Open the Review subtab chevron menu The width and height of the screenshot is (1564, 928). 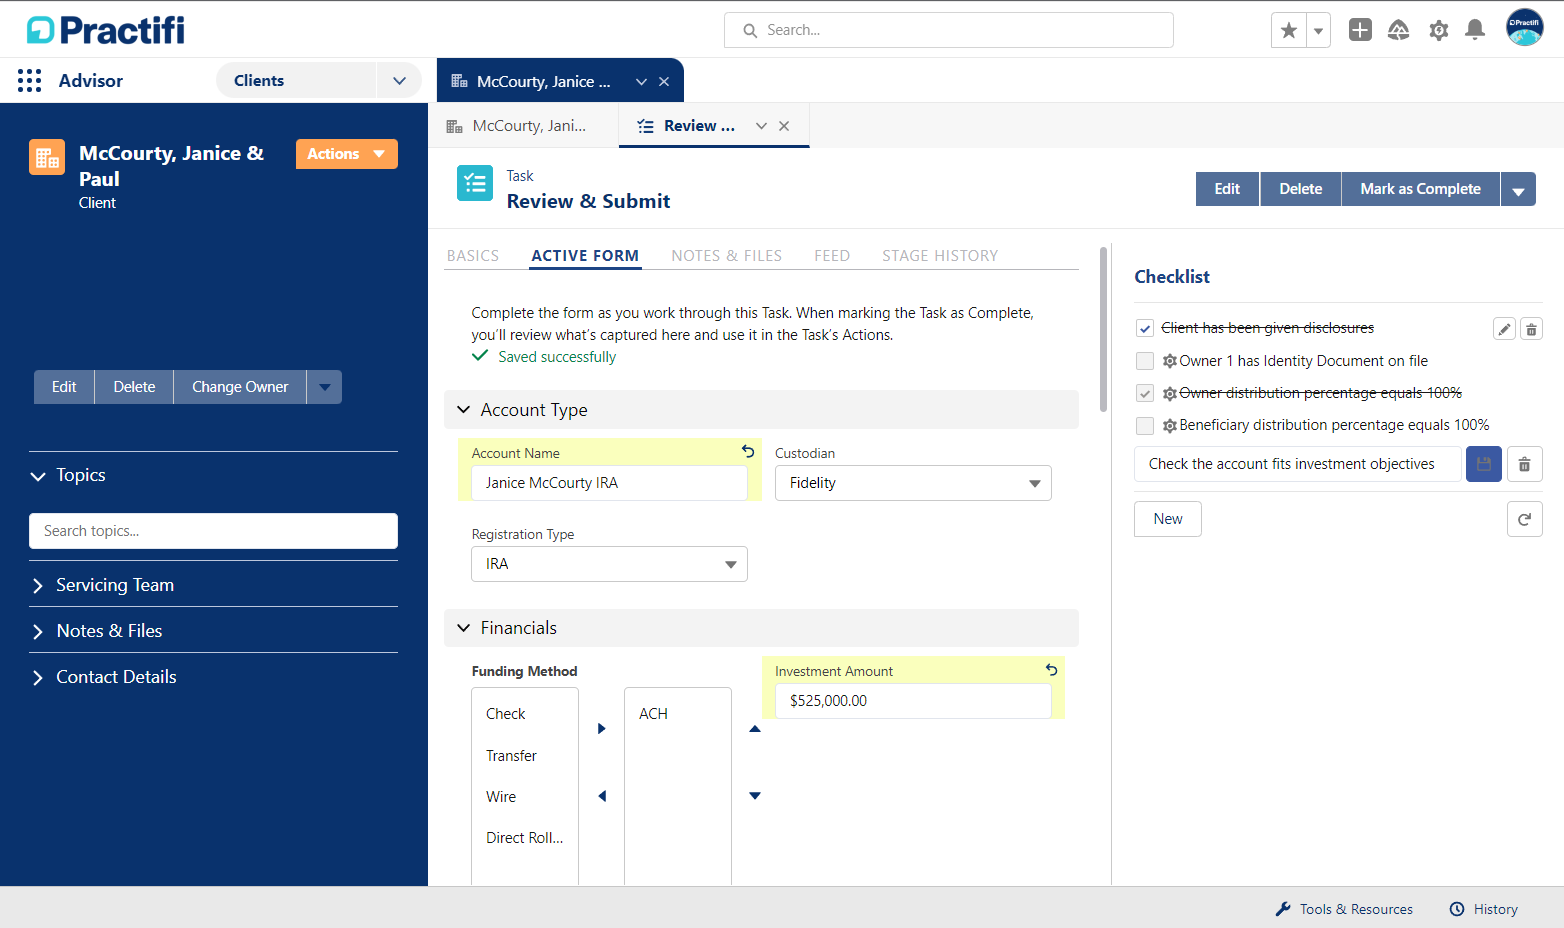pos(761,126)
